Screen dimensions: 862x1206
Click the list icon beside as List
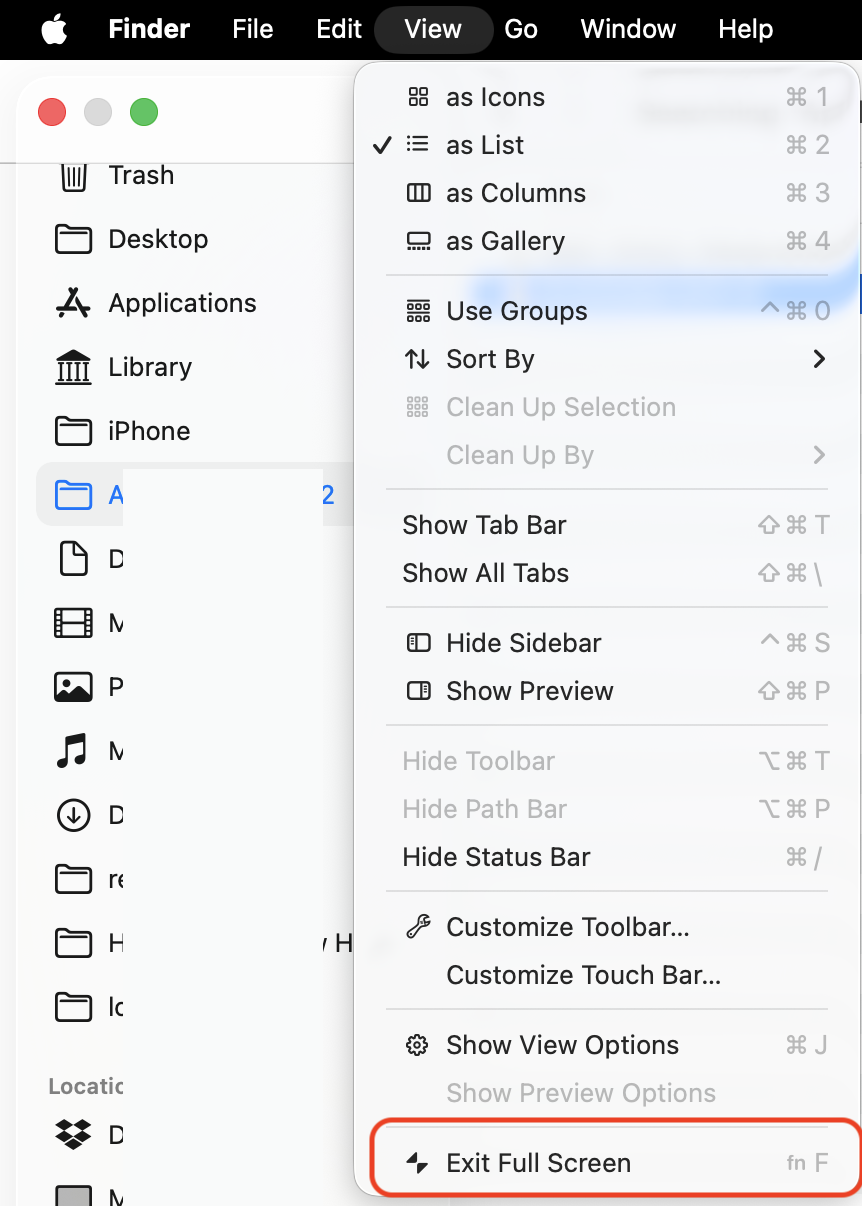click(x=418, y=145)
